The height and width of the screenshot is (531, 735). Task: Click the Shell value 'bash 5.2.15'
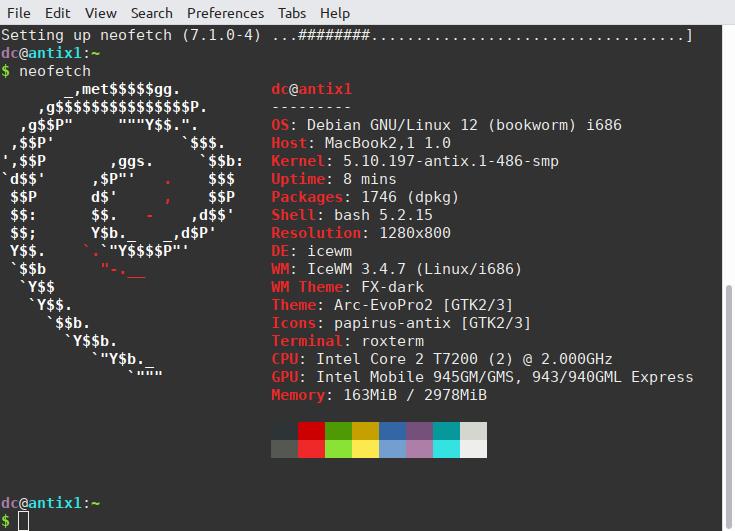click(x=383, y=215)
